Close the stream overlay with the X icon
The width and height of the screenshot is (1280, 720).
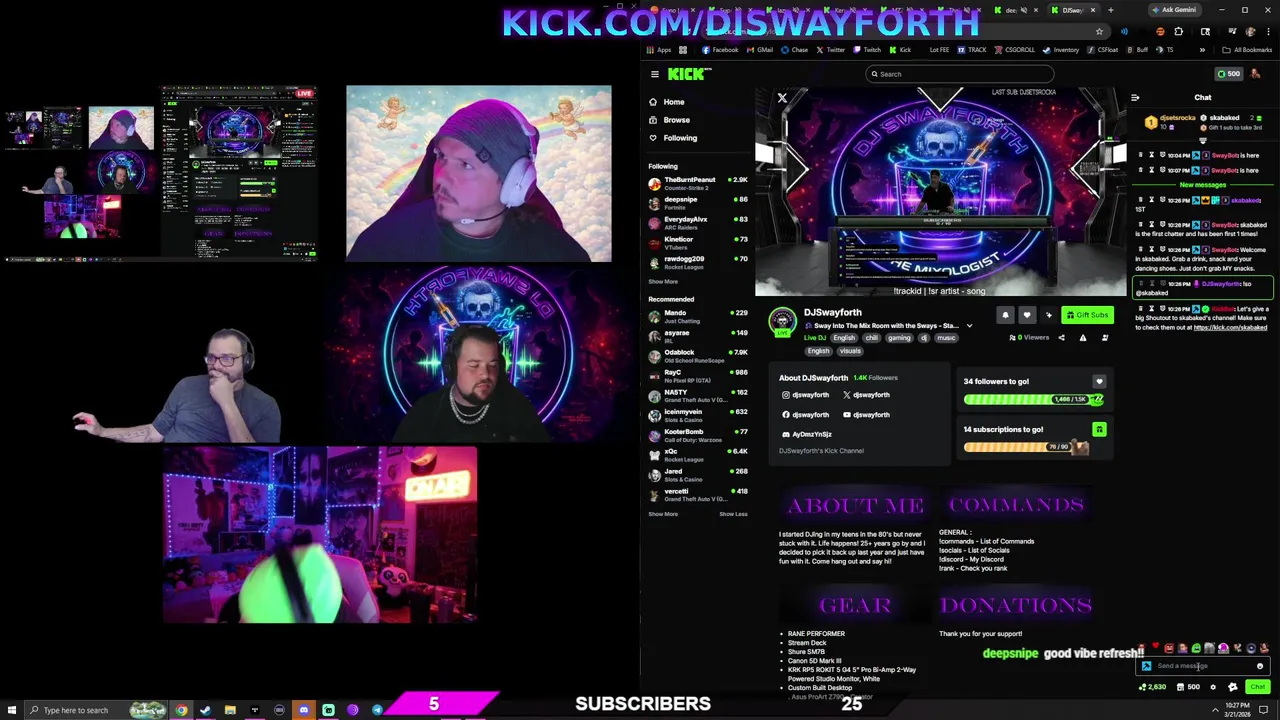[782, 98]
